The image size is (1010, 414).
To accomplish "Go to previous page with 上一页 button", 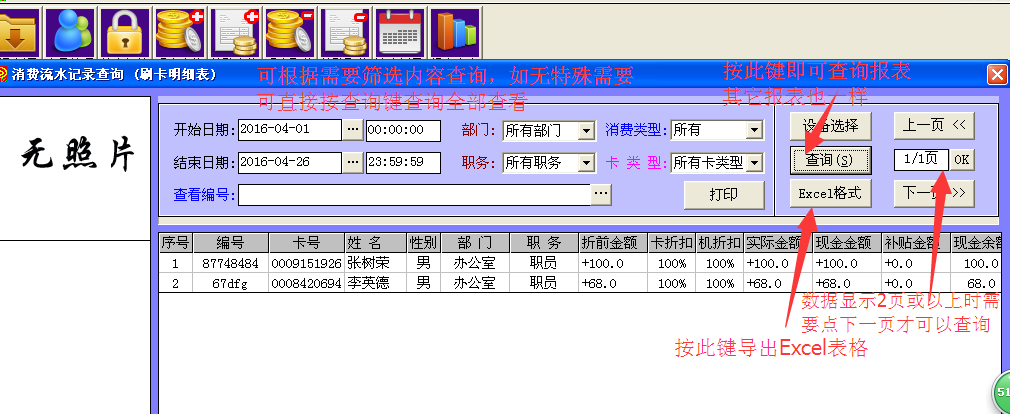I will [x=934, y=126].
